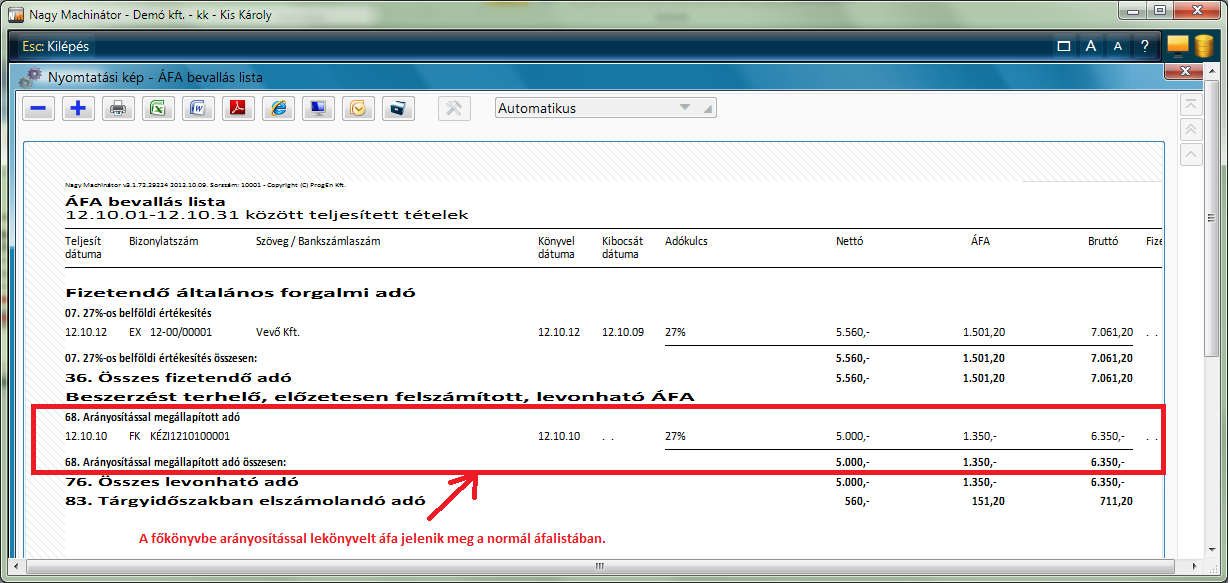Click the monitor display icon in toolbar
1230x583 pixels.
[318, 109]
